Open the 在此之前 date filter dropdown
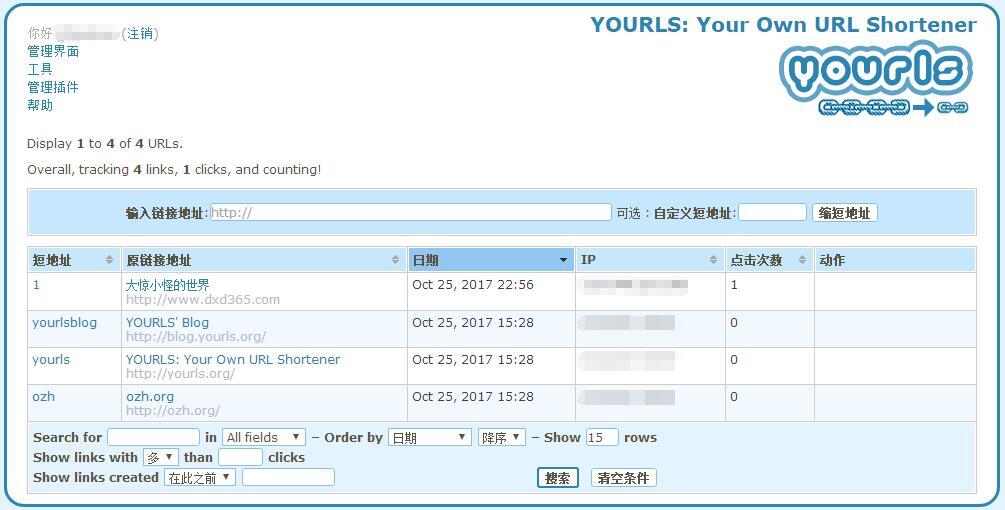The height and width of the screenshot is (510, 1005). [200, 477]
